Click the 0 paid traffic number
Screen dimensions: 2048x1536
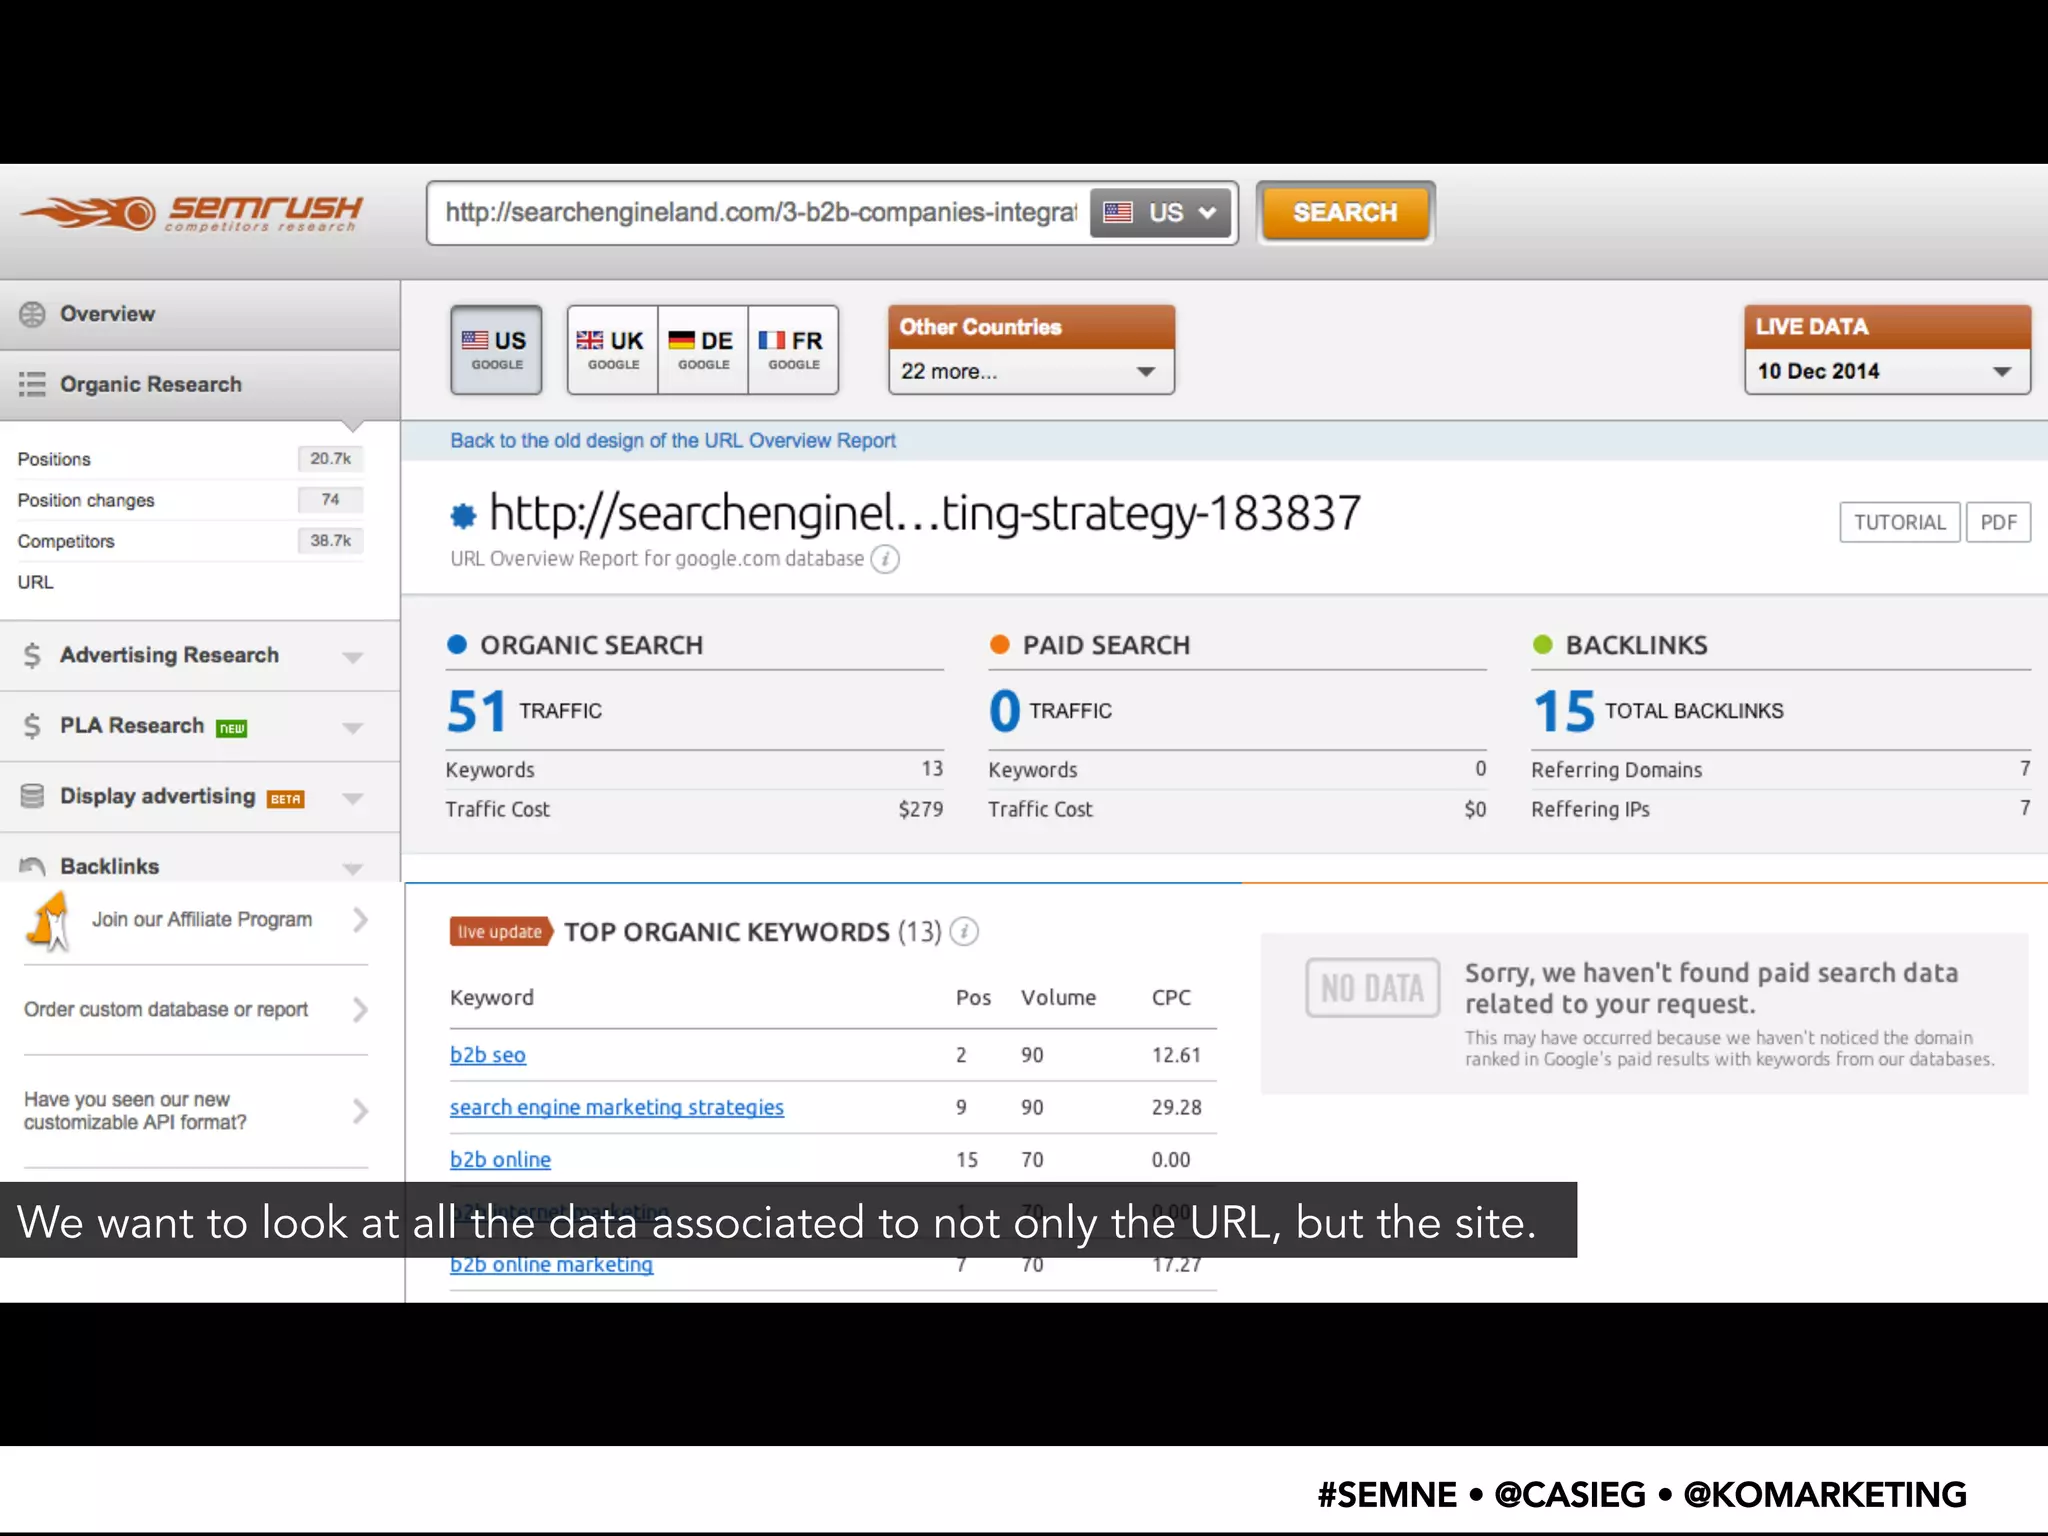(1004, 712)
